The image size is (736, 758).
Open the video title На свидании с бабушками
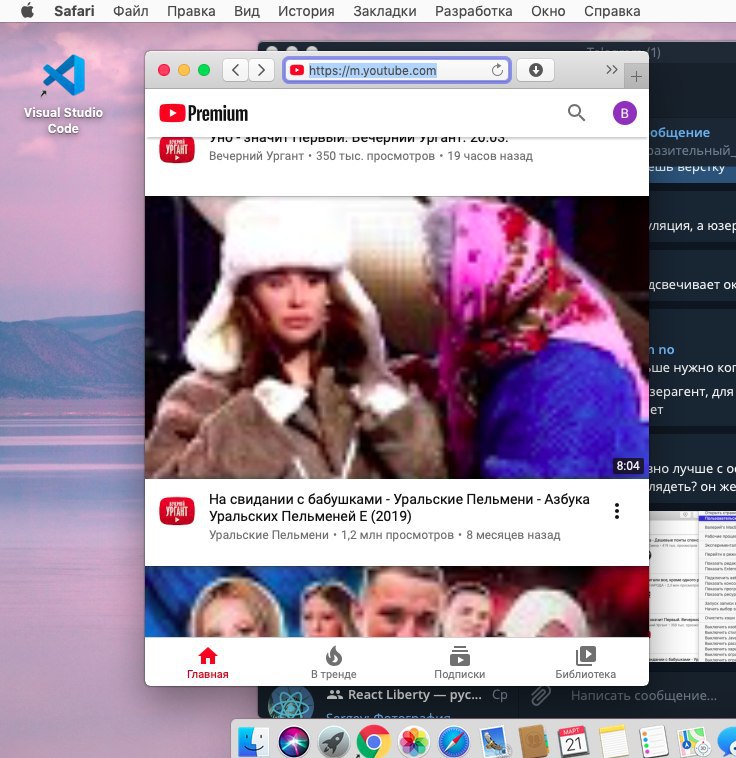tap(399, 508)
